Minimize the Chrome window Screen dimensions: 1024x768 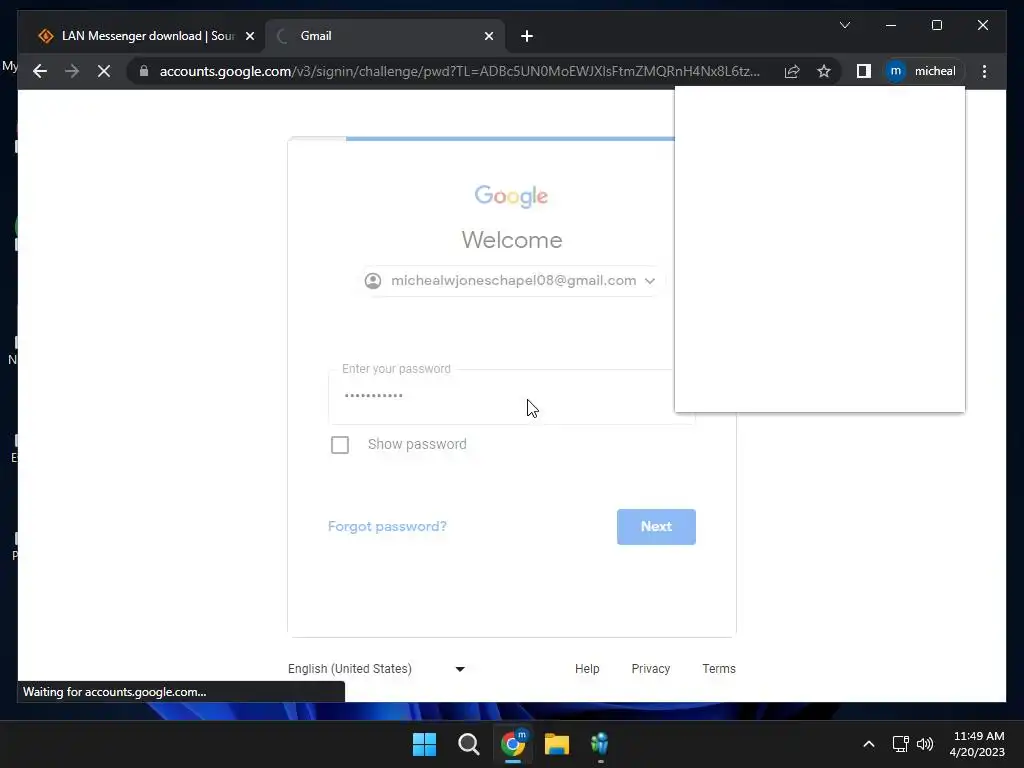pos(891,25)
